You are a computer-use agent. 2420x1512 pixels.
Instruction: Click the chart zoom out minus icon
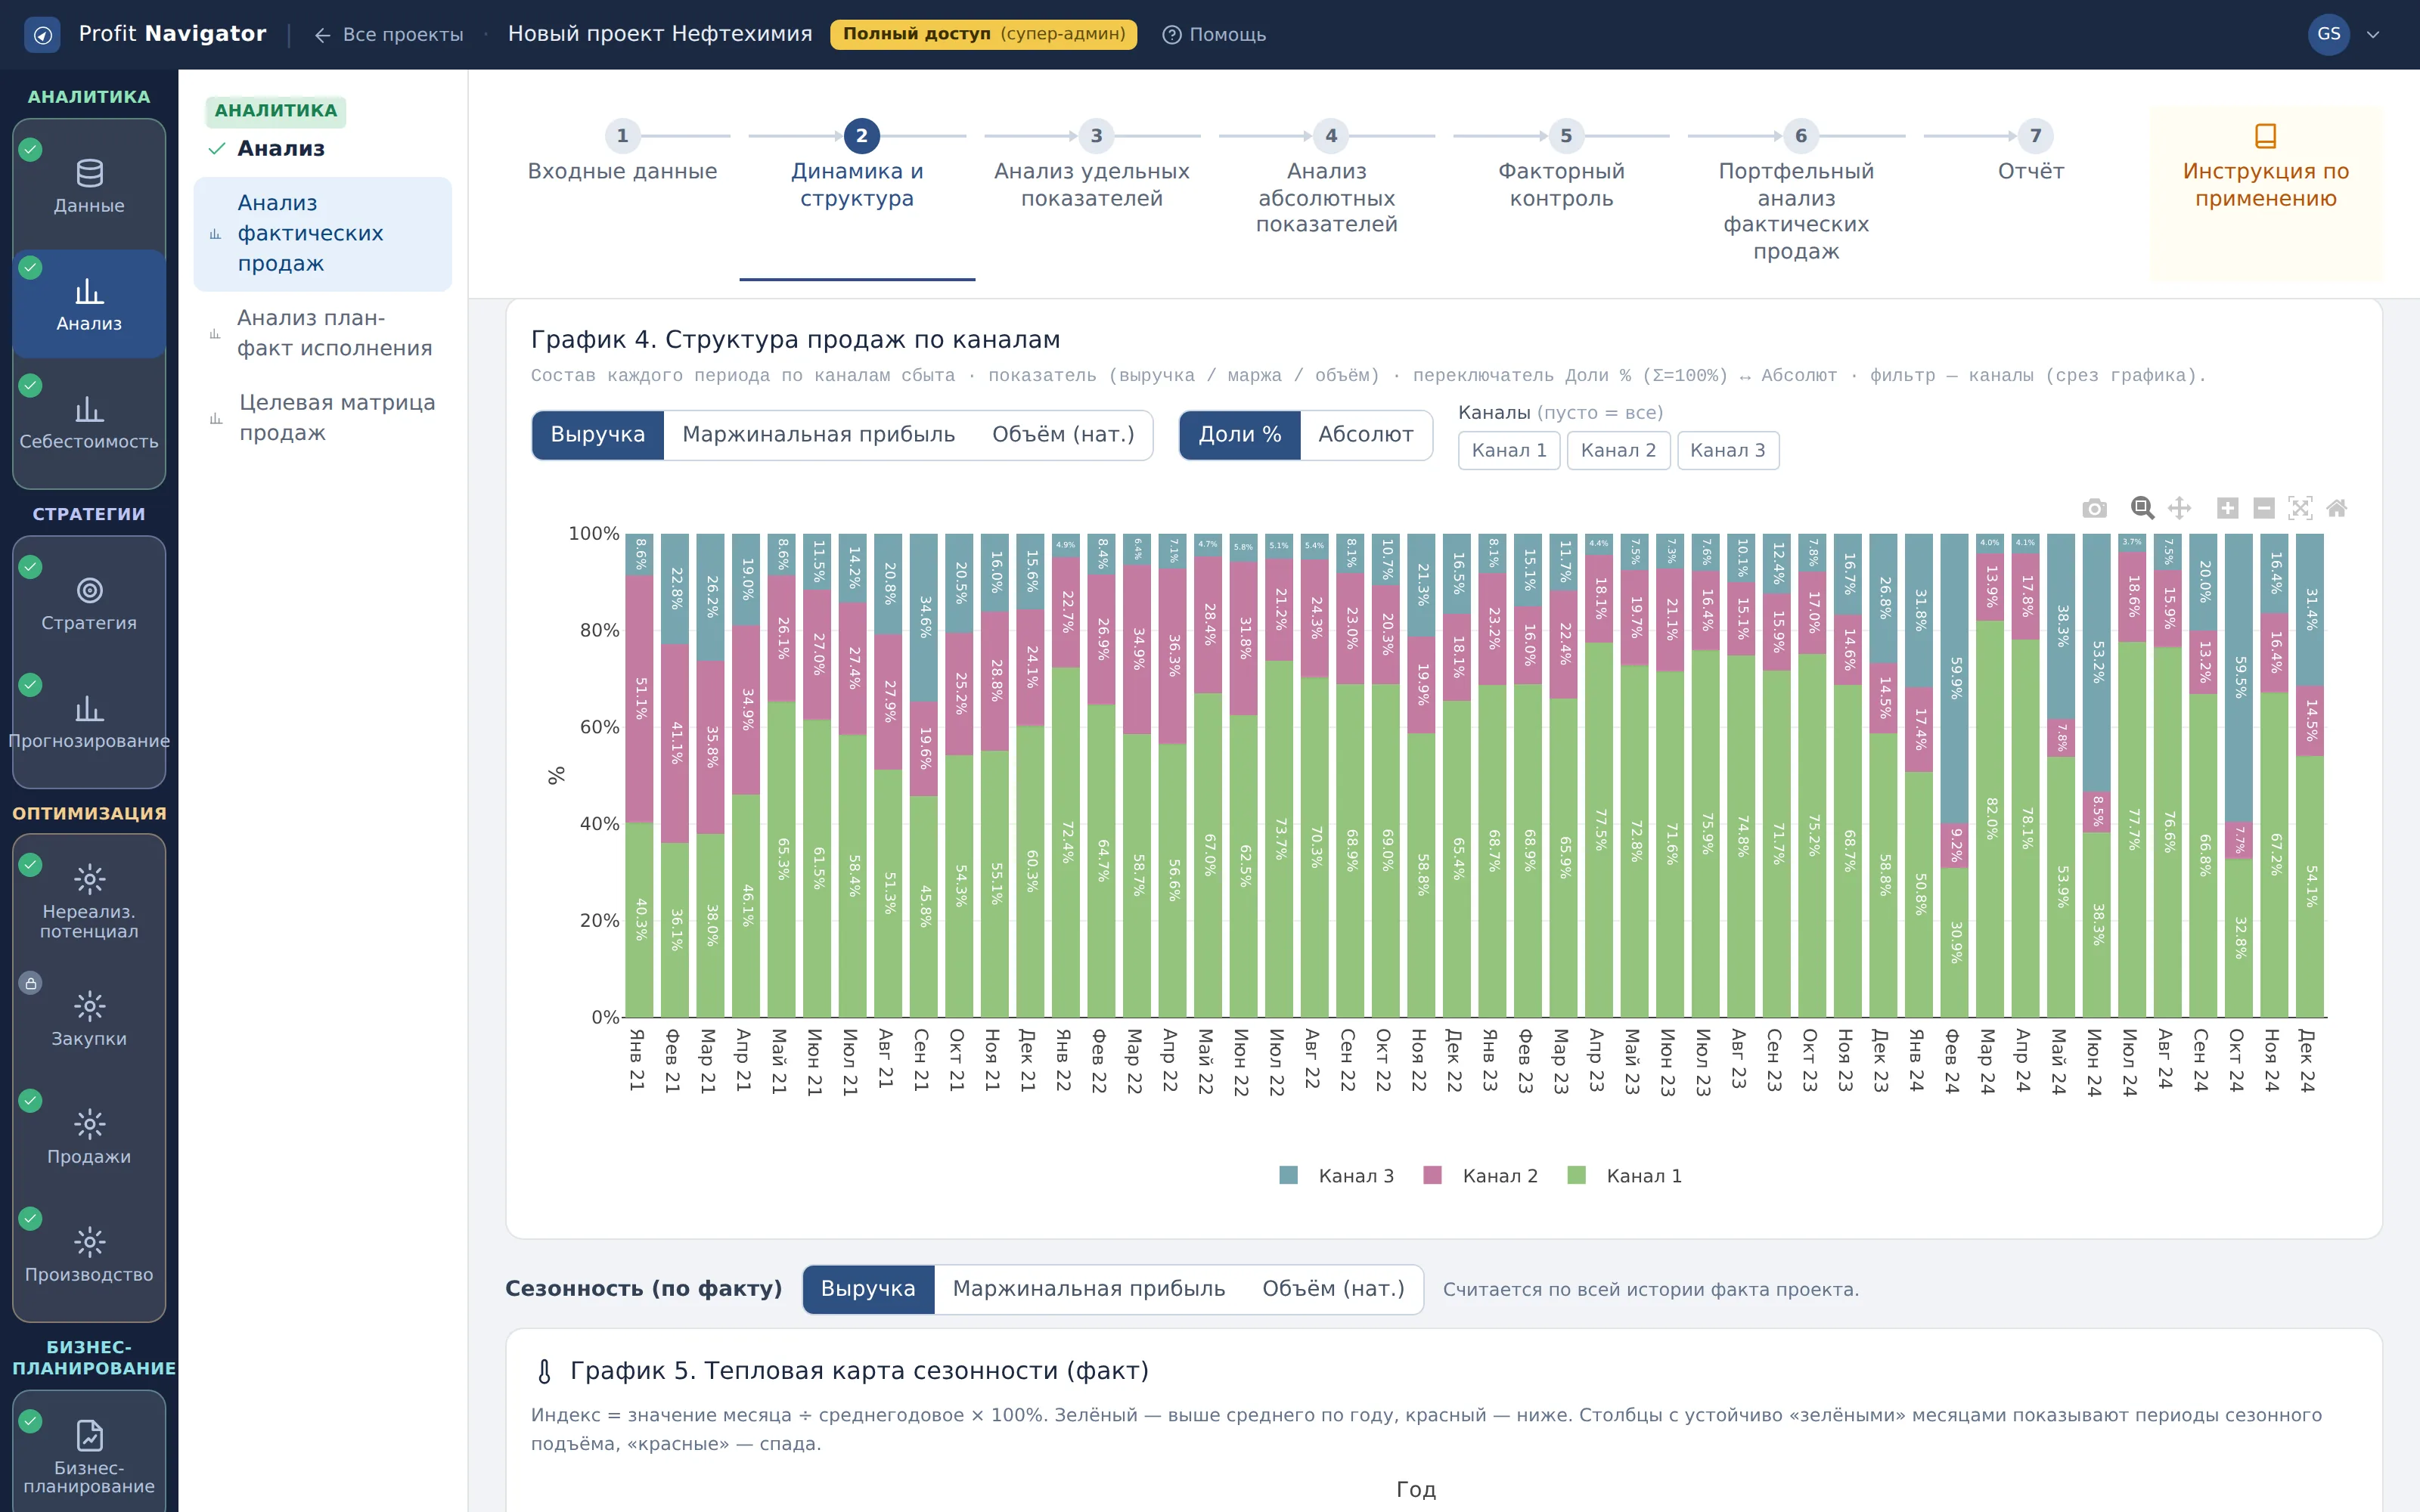point(2264,508)
